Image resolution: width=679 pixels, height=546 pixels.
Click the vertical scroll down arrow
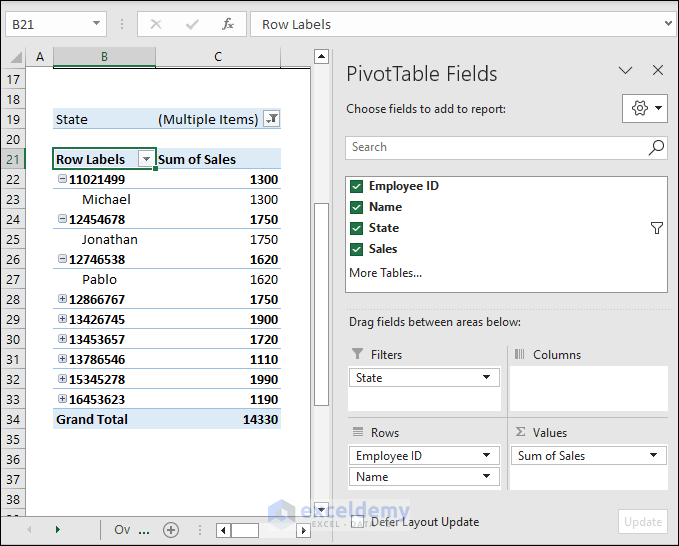(321, 509)
